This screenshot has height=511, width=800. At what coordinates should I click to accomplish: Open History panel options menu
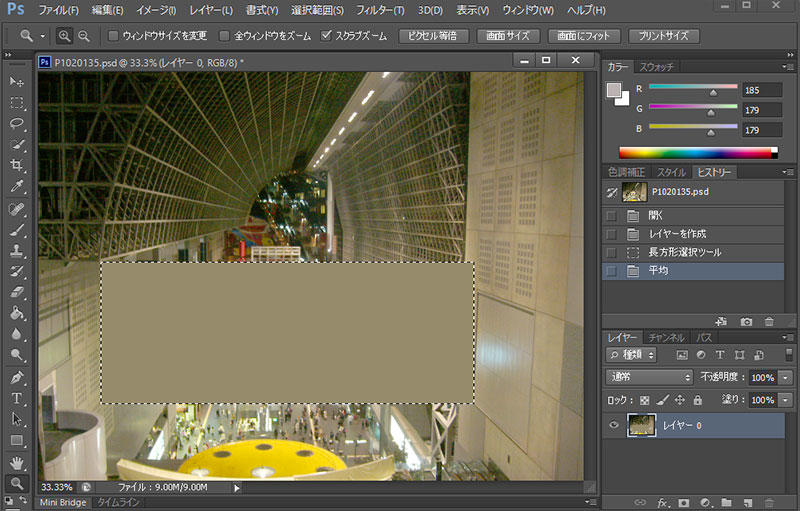pos(787,172)
